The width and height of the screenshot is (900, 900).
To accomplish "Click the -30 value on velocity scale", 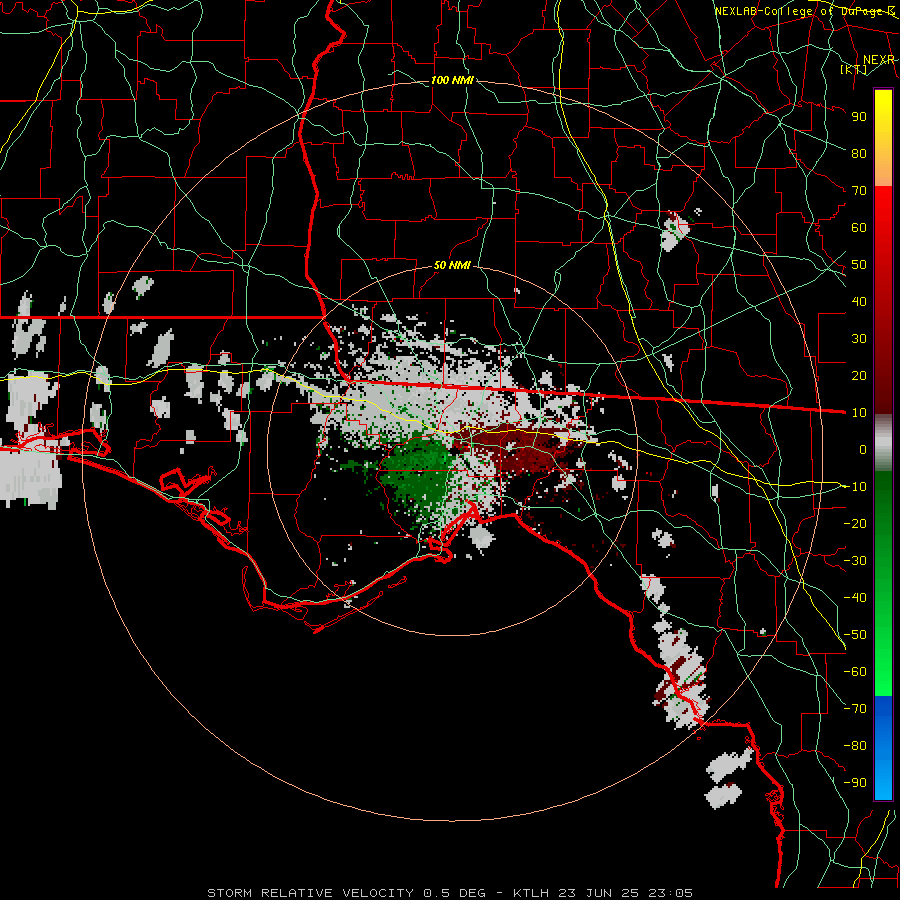I will pyautogui.click(x=855, y=561).
